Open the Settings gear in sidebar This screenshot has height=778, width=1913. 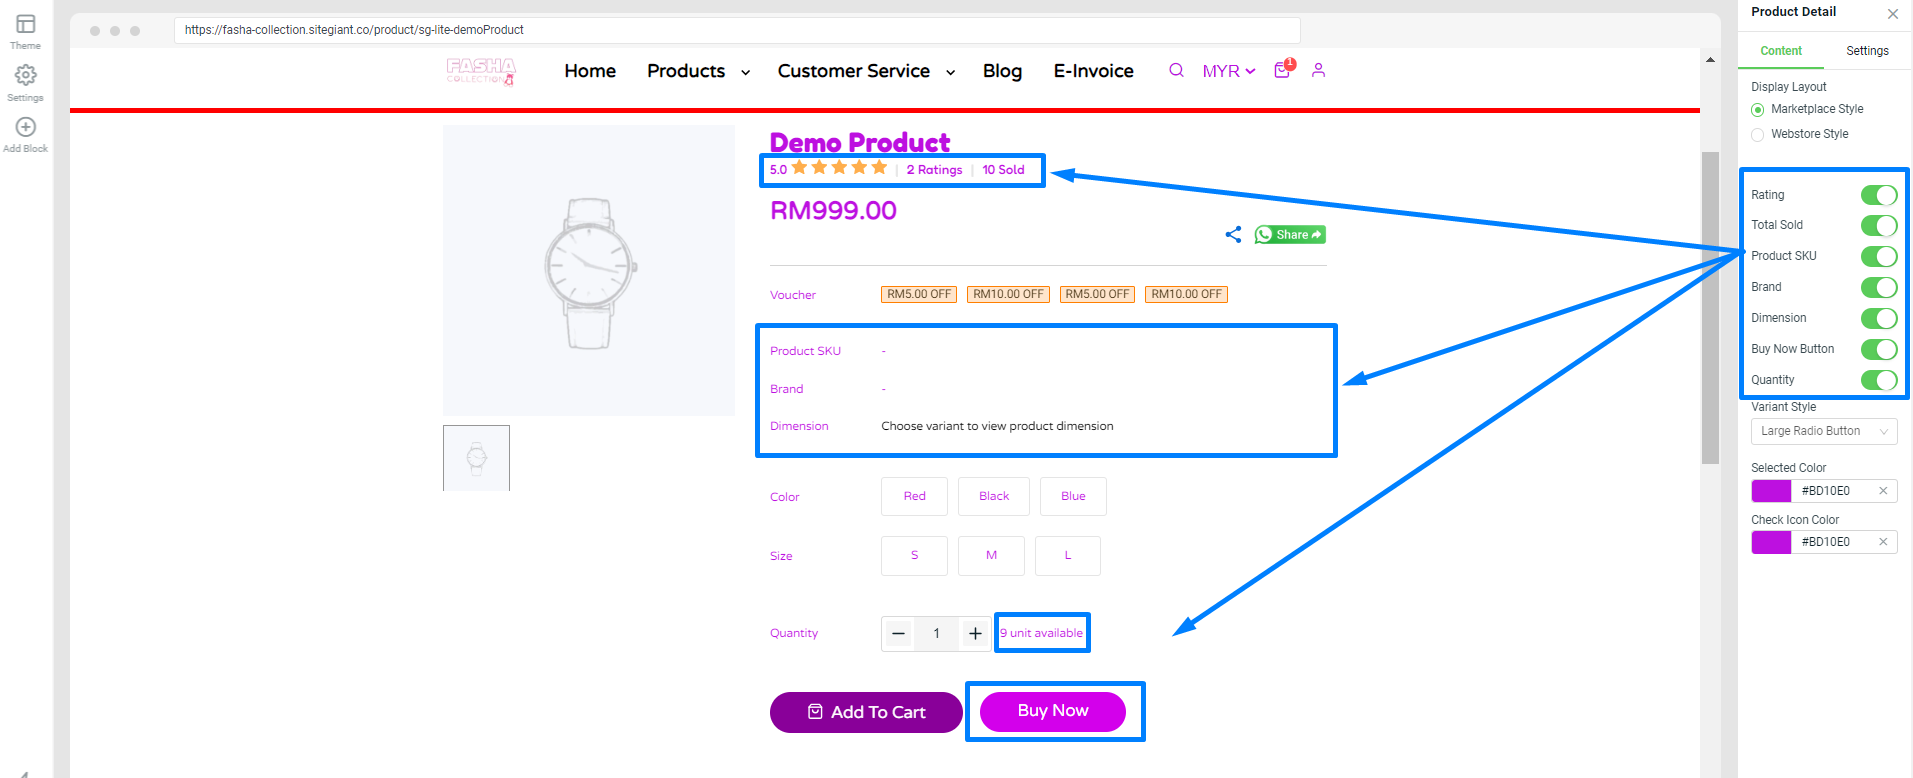[26, 75]
